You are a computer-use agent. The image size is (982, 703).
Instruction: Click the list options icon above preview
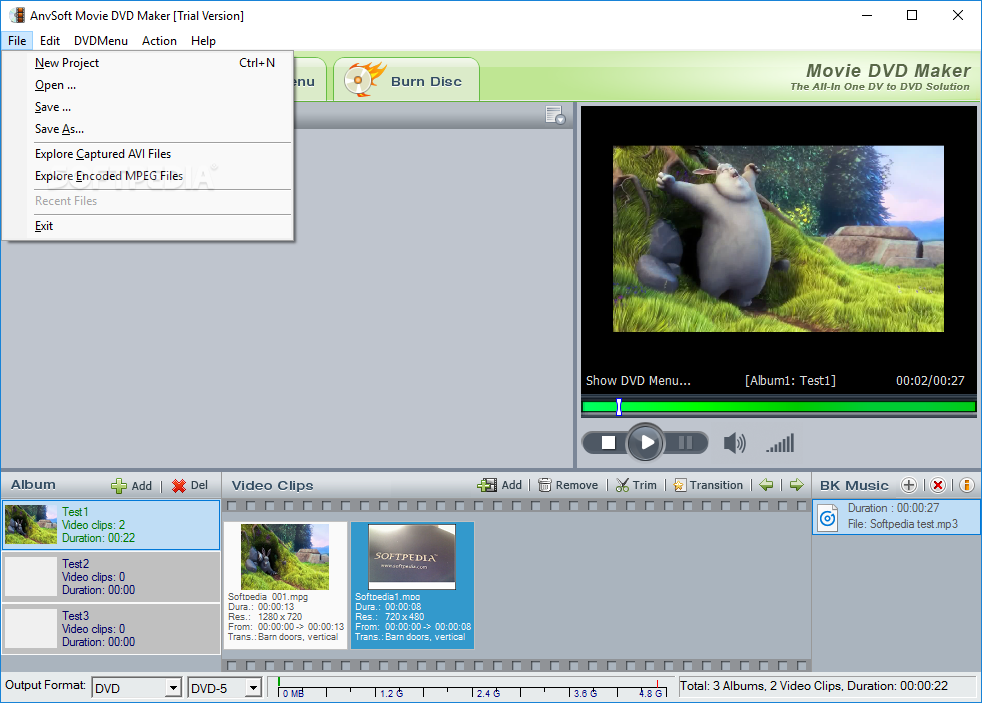(555, 115)
